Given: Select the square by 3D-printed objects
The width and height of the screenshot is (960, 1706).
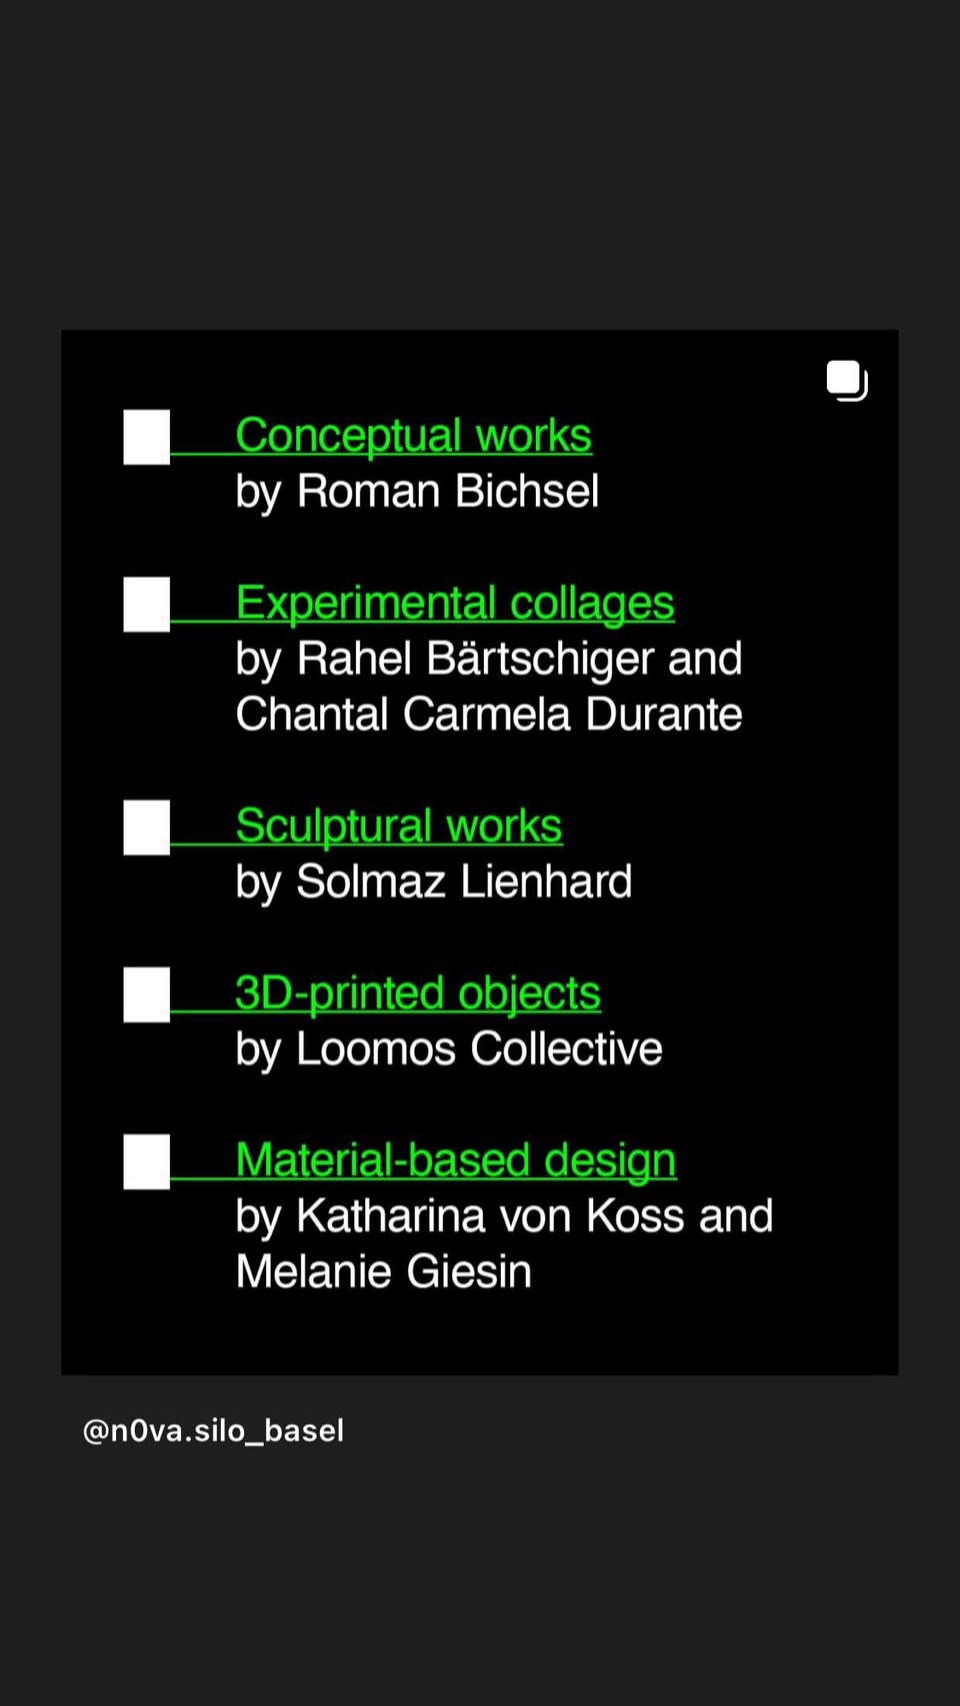Looking at the screenshot, I should coord(147,994).
